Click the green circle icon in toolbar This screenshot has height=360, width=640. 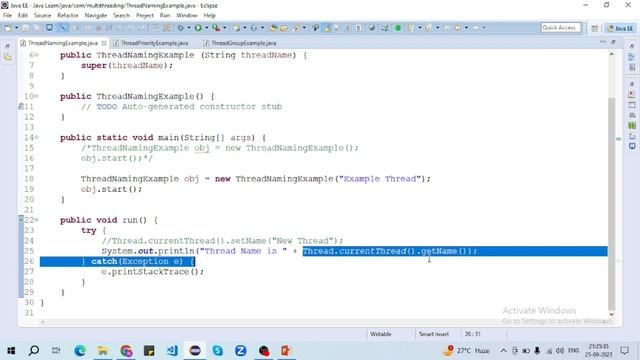(x=398, y=28)
